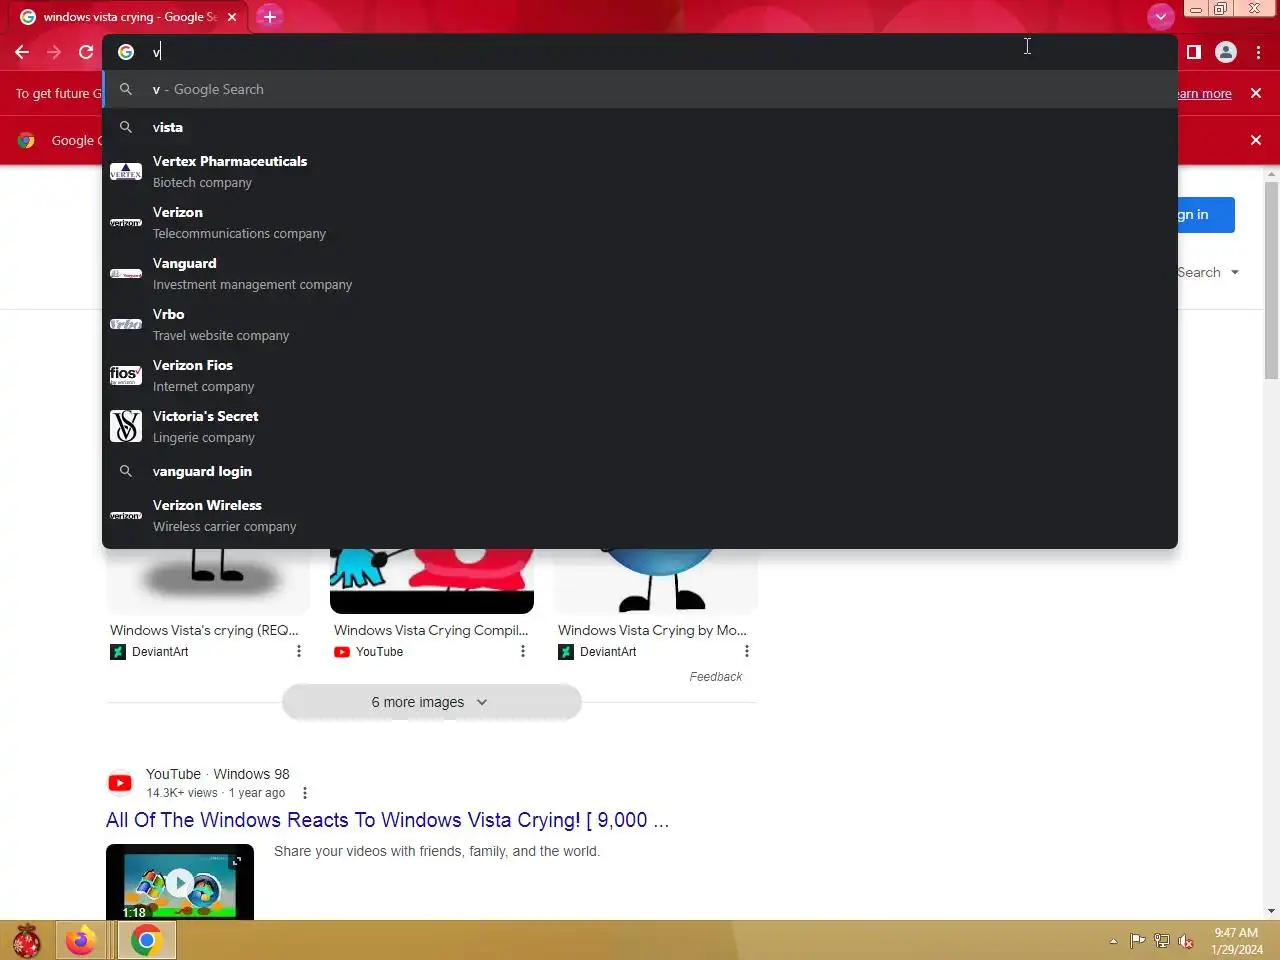Image resolution: width=1280 pixels, height=960 pixels.
Task: Select the Victoria's Secret suggestion
Action: (x=640, y=427)
